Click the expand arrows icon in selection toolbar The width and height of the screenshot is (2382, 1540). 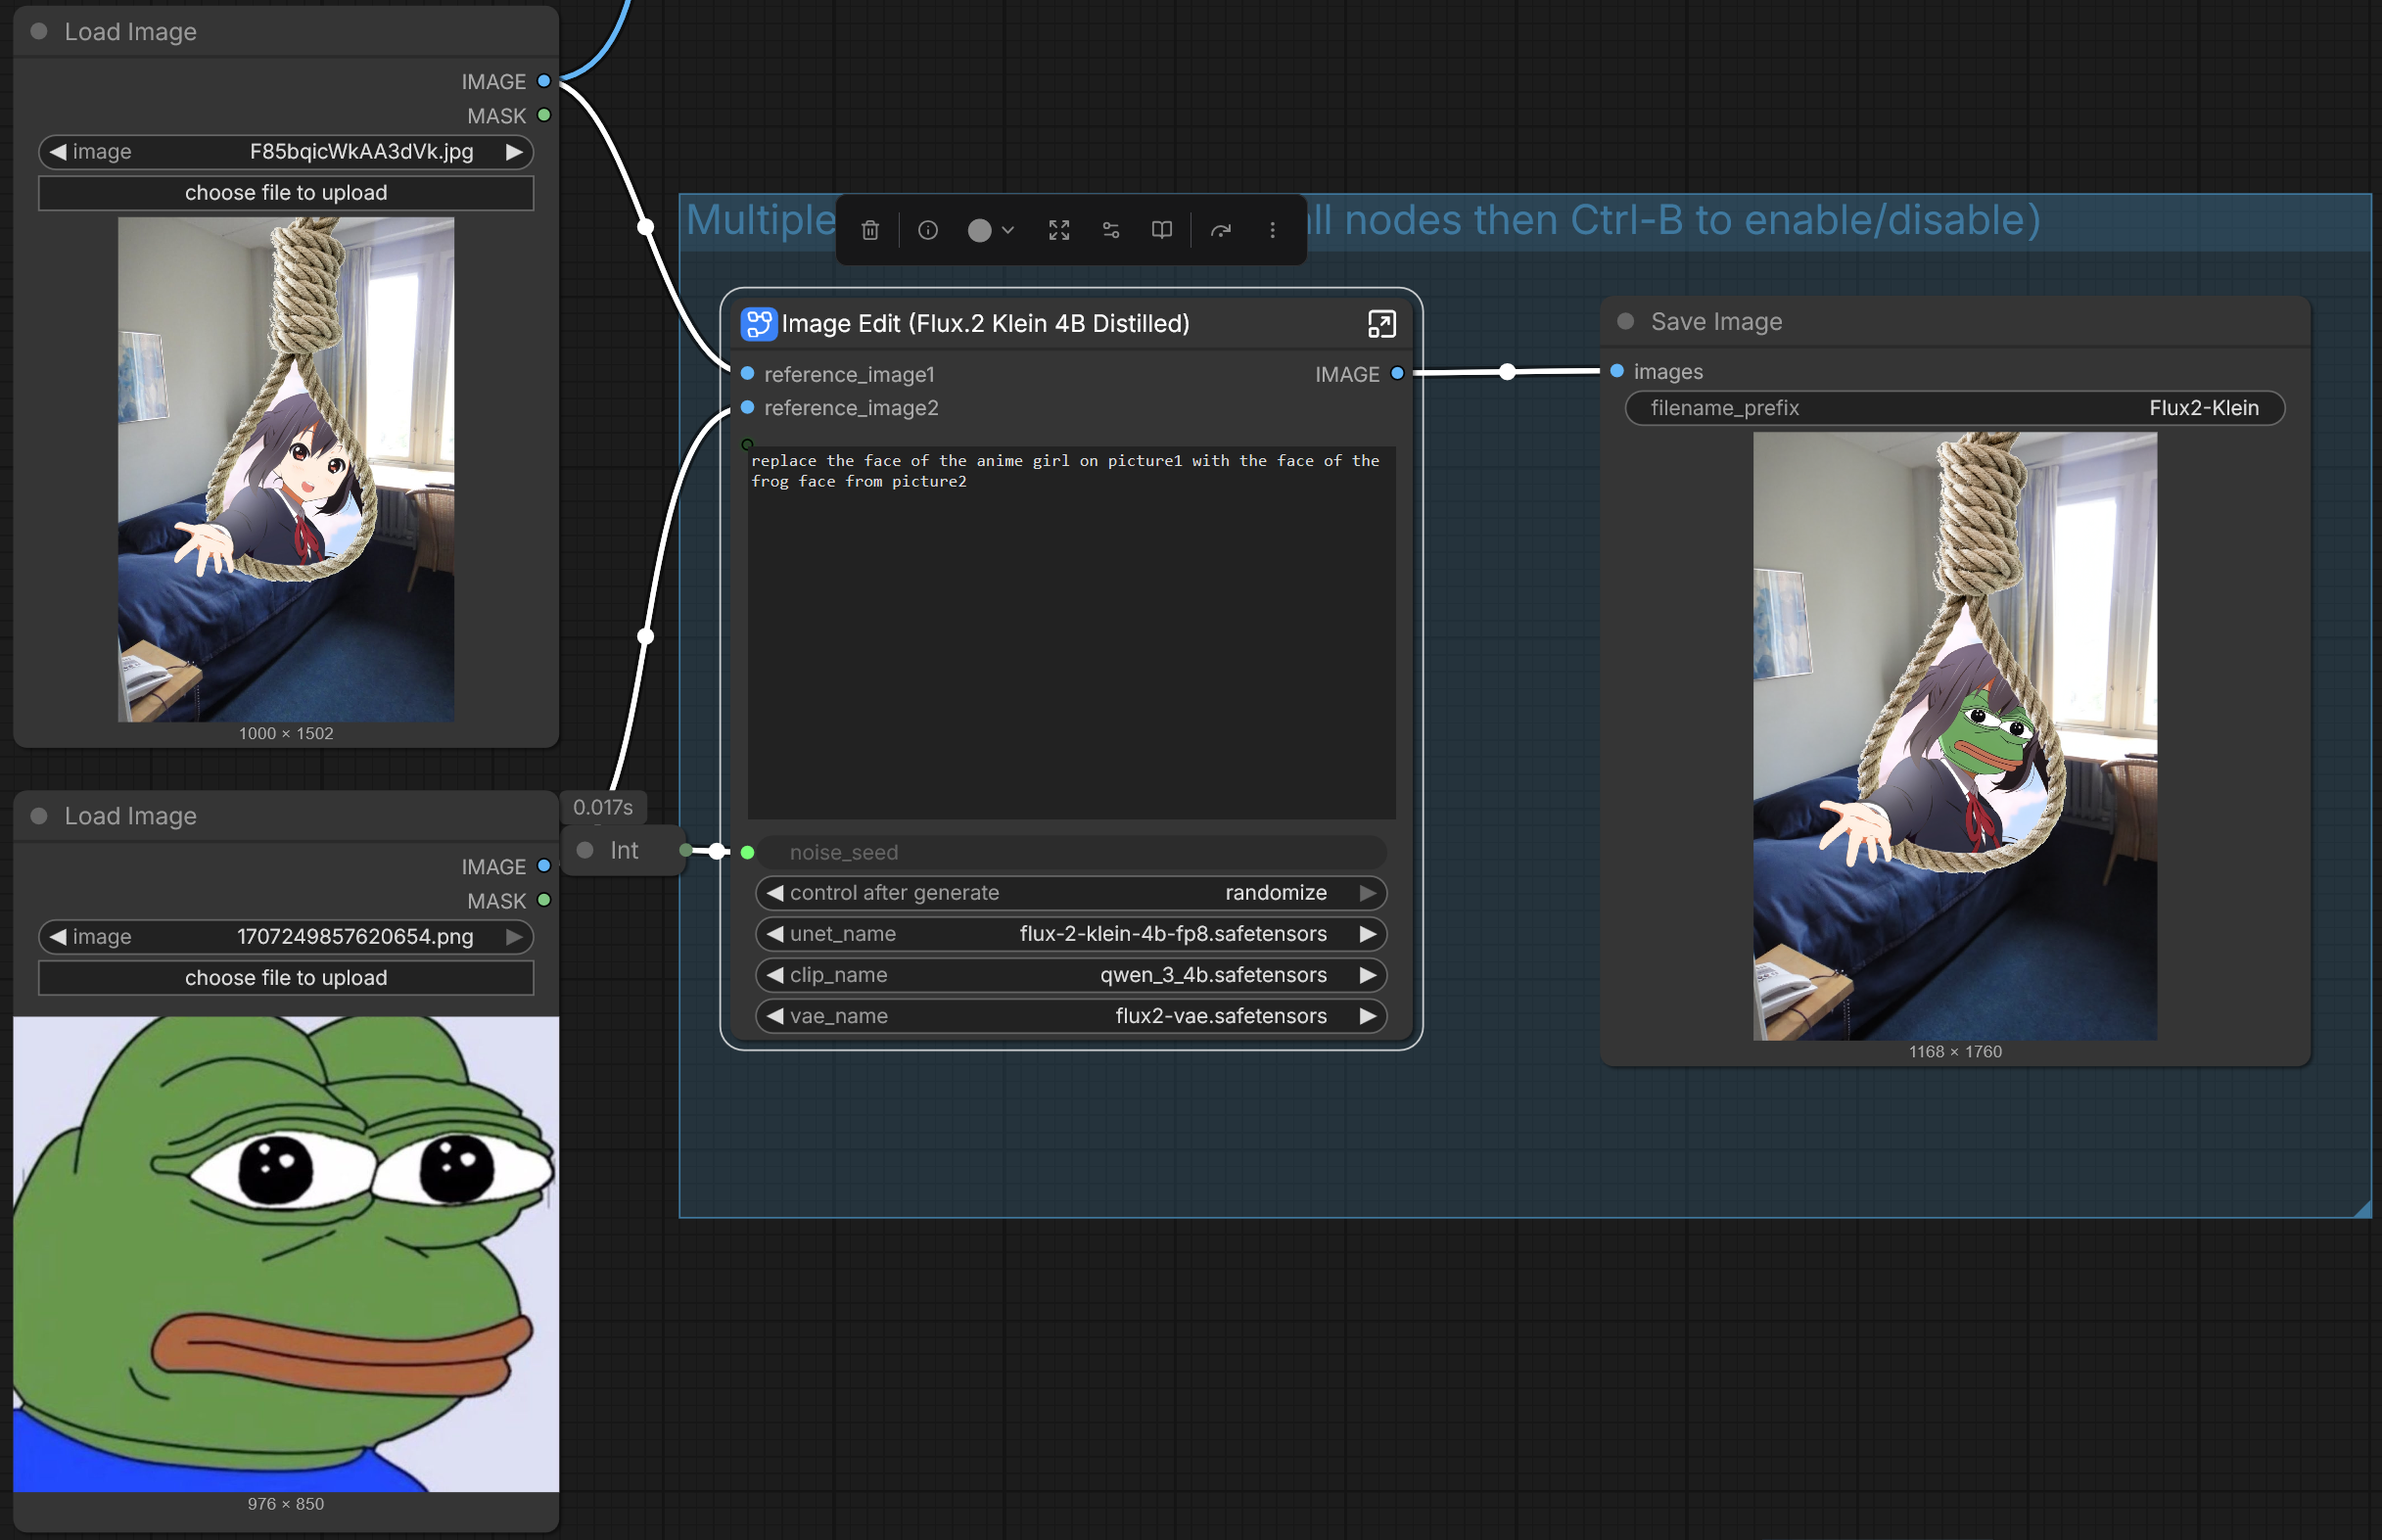[x=1059, y=230]
